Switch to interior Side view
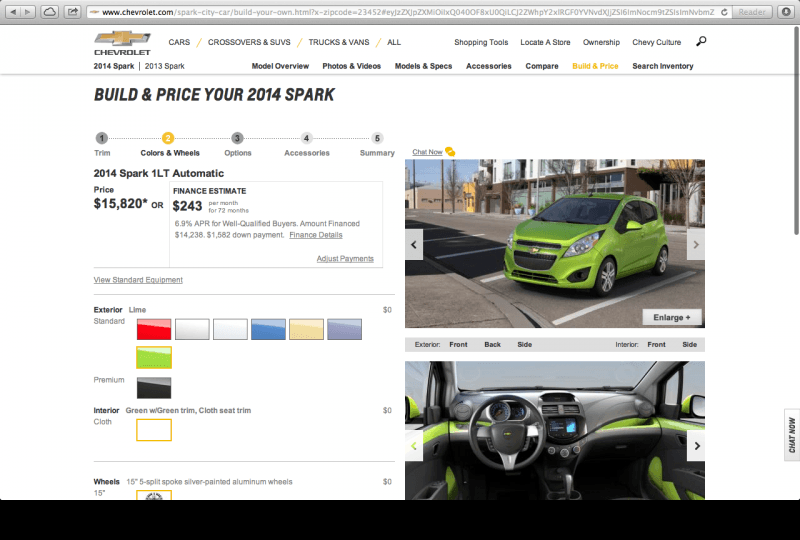 point(689,345)
